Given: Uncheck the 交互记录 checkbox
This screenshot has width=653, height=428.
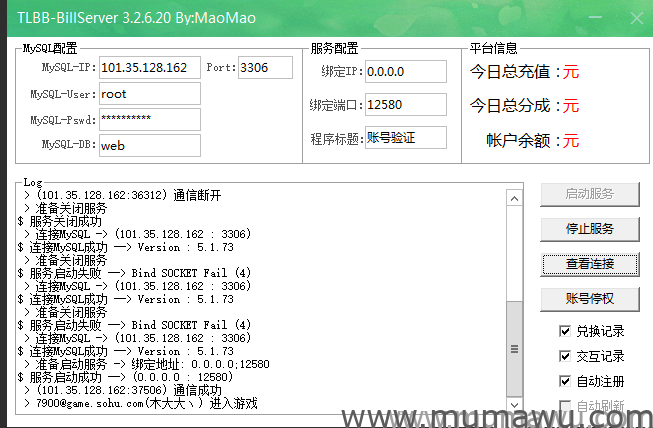Looking at the screenshot, I should 566,356.
